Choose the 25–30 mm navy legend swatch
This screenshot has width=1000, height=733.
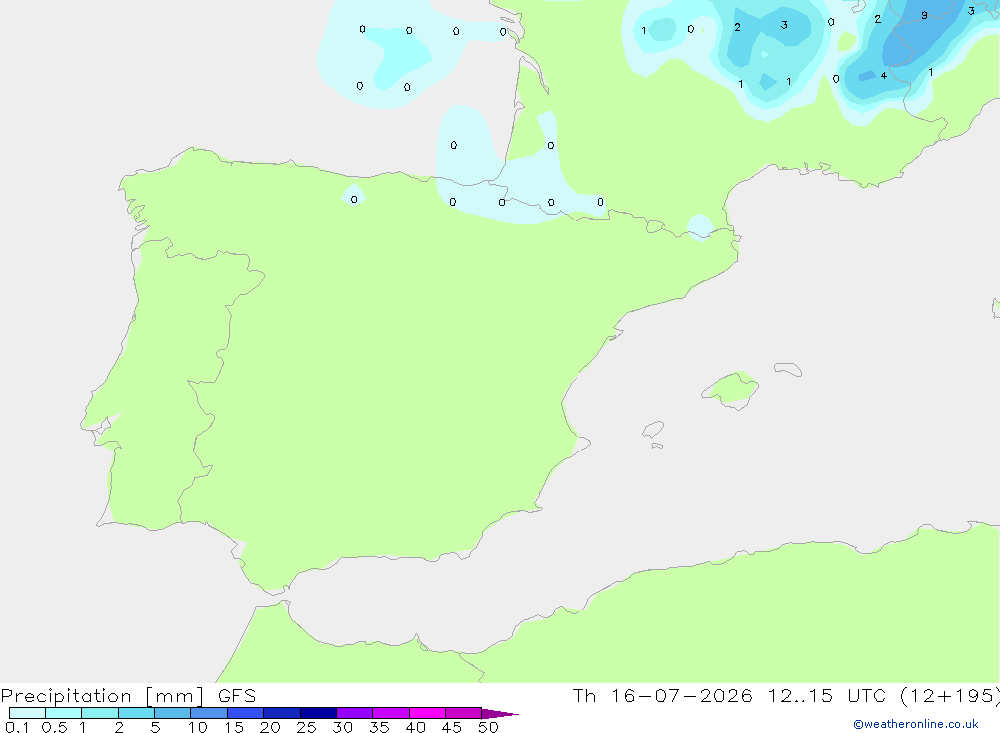(318, 713)
